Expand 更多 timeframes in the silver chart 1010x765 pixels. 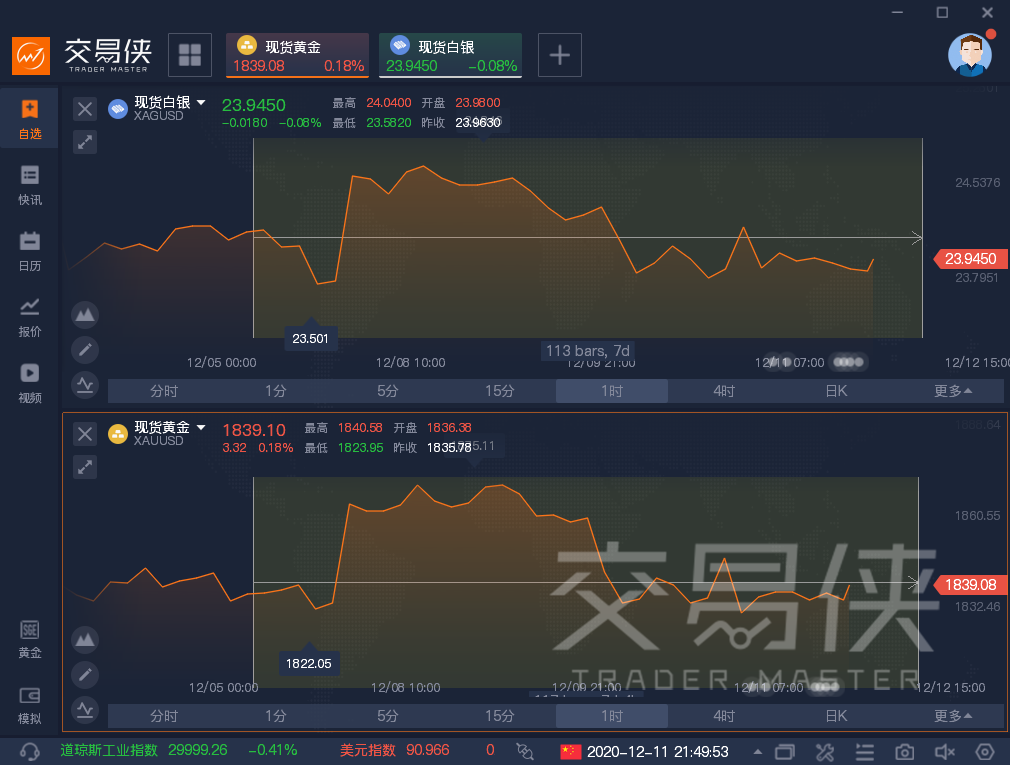tap(953, 391)
